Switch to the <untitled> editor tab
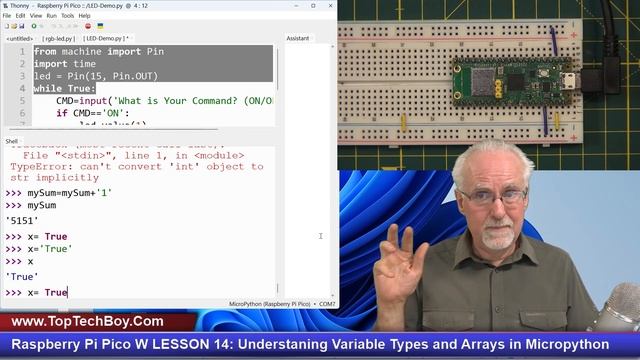Viewport: 640px width, 360px height. click(x=20, y=38)
